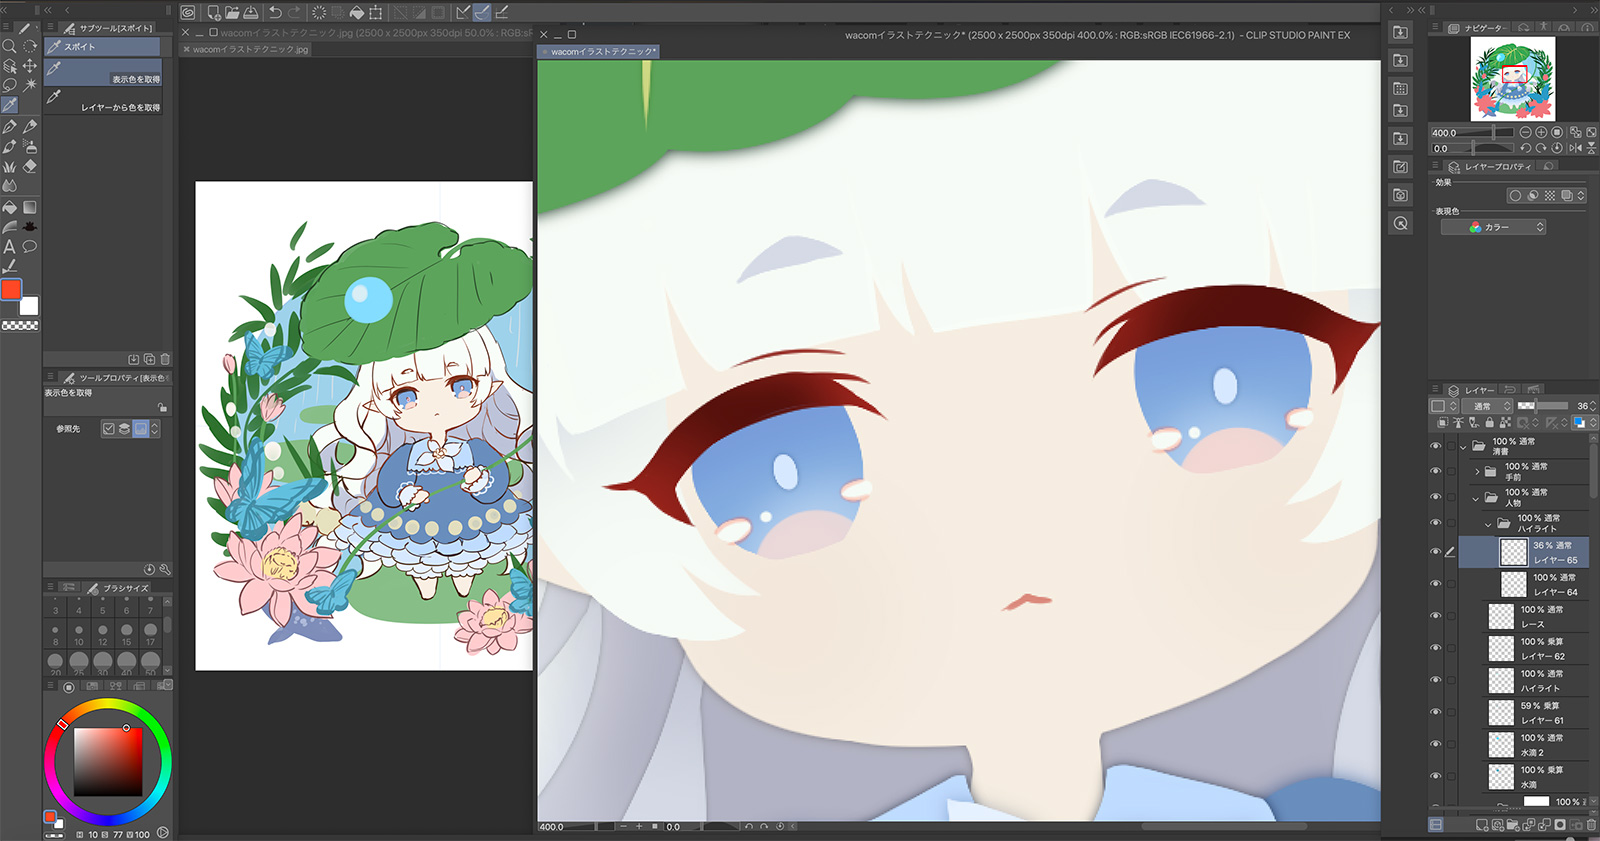Open CLIP STUDIO launcher icon
1600x841 pixels.
[188, 12]
